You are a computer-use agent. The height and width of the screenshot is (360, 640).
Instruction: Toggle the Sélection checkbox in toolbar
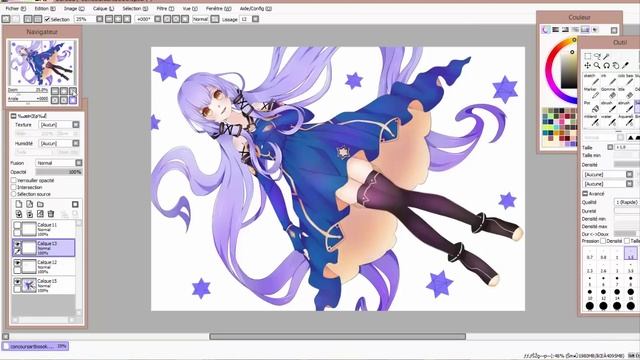[47, 19]
